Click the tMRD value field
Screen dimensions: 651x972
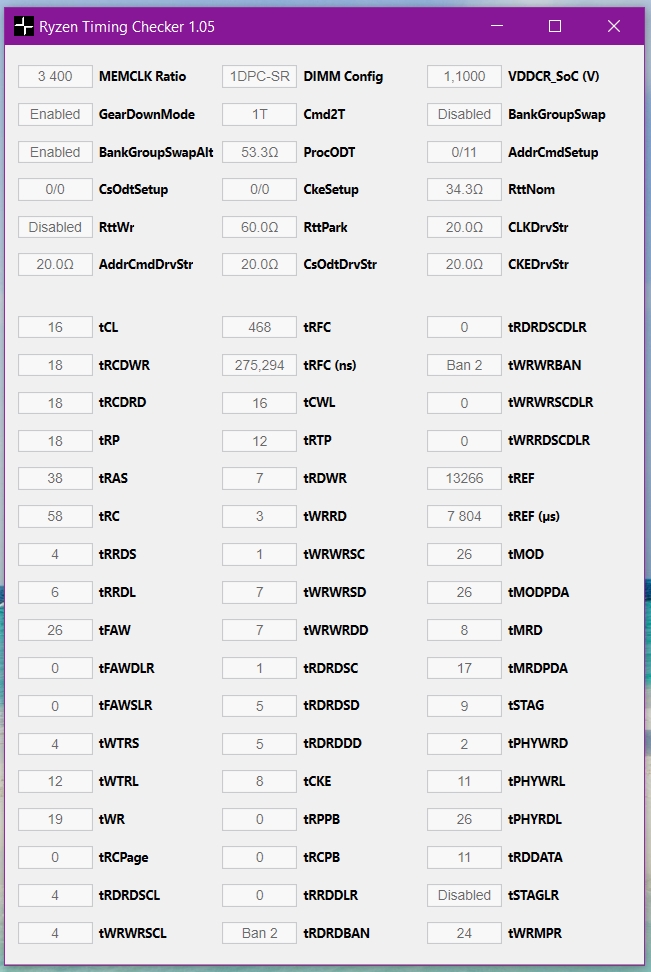(464, 630)
